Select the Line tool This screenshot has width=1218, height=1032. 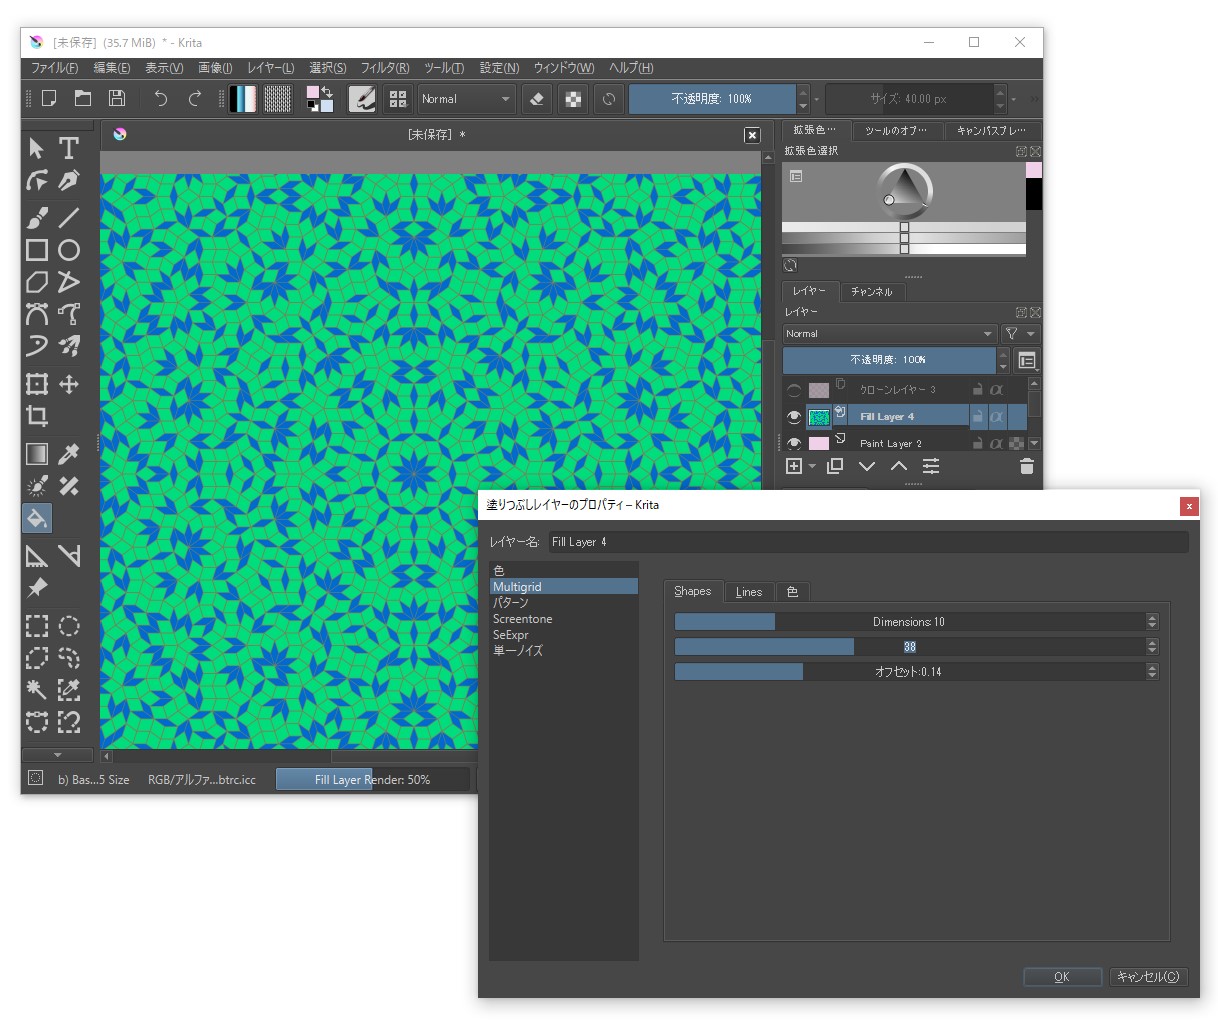[x=69, y=217]
